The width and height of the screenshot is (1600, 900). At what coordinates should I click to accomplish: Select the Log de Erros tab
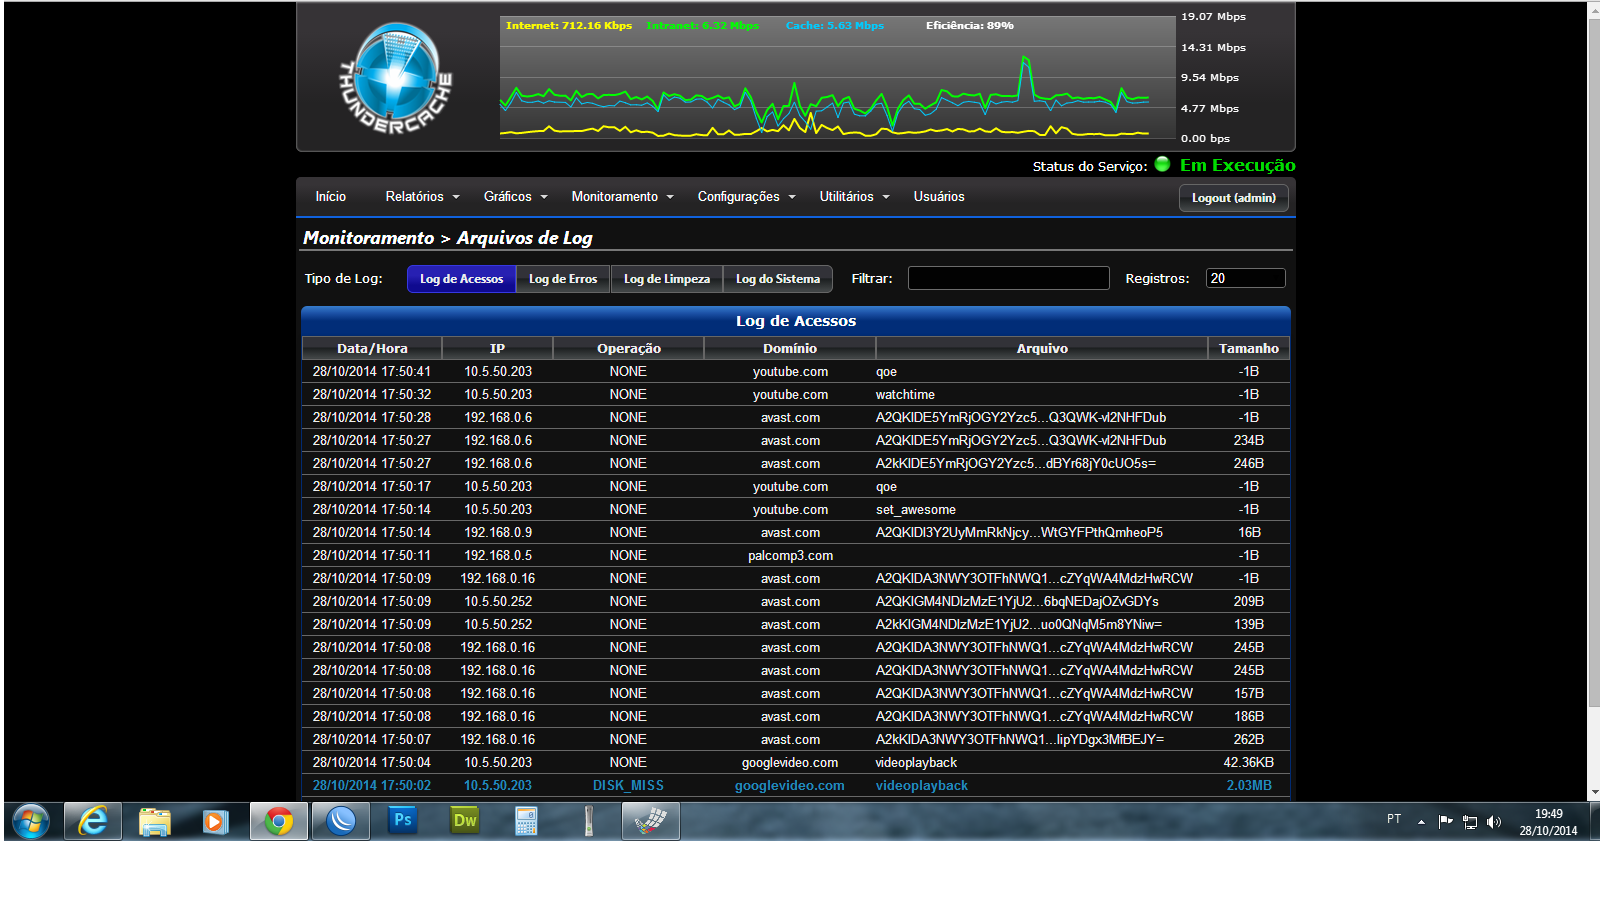tap(563, 279)
